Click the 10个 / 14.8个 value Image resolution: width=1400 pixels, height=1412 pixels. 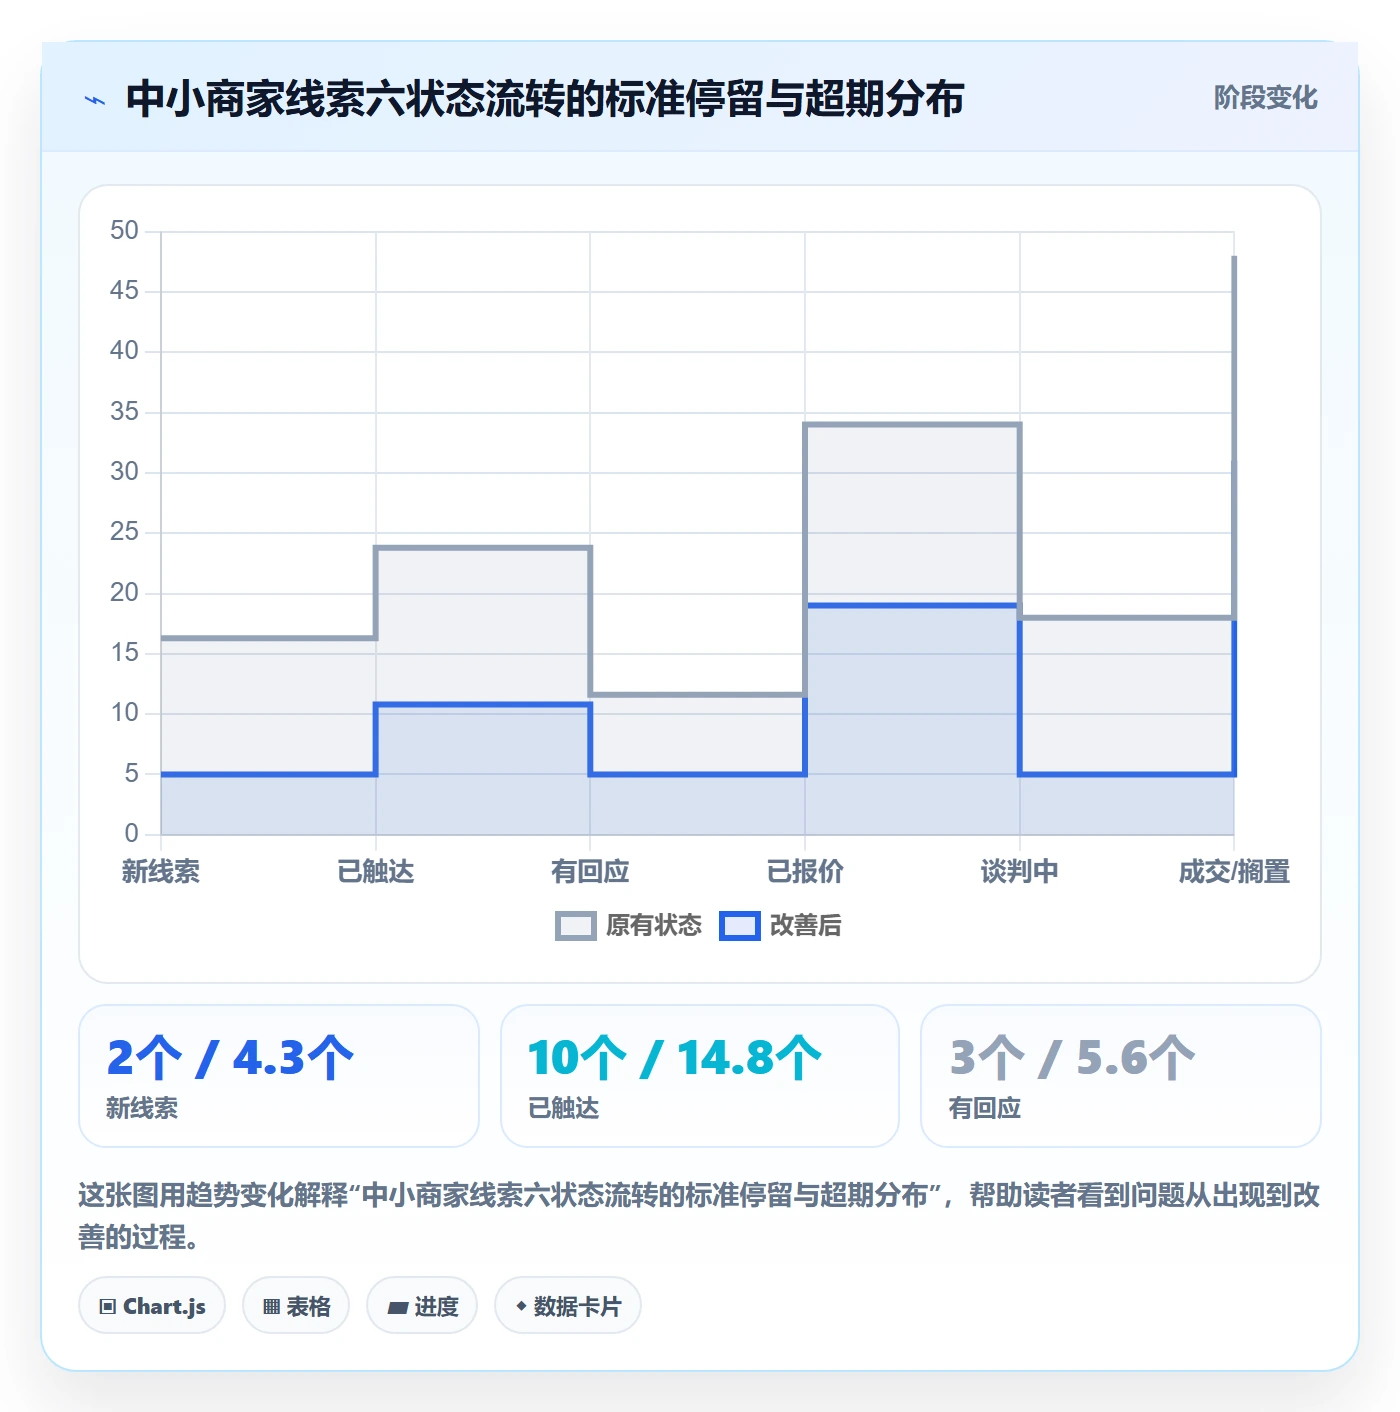pos(675,1058)
